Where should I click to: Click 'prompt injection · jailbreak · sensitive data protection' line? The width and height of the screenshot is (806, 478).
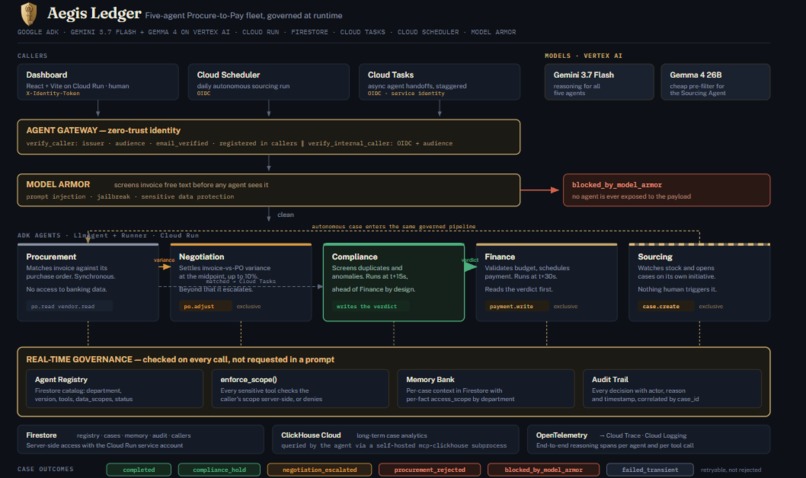[x=130, y=197]
